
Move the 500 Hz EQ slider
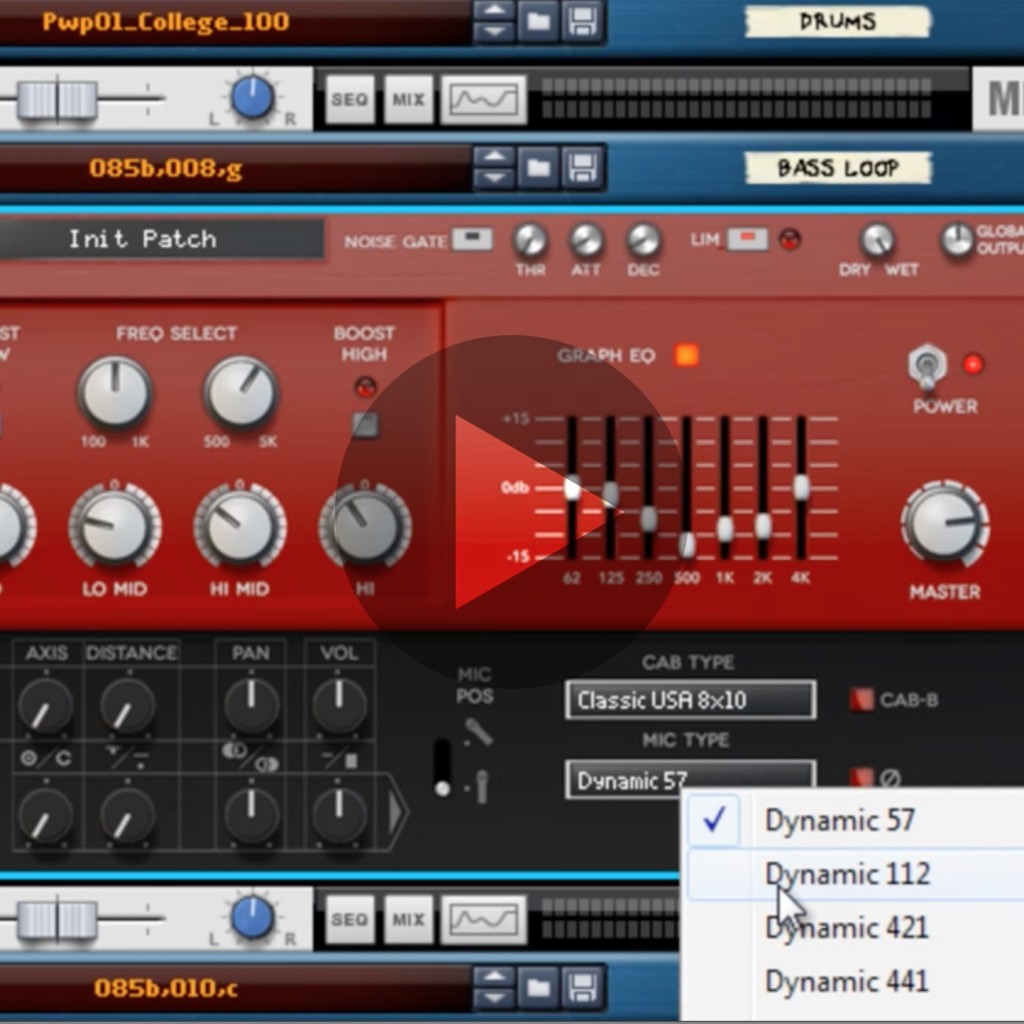[x=686, y=544]
